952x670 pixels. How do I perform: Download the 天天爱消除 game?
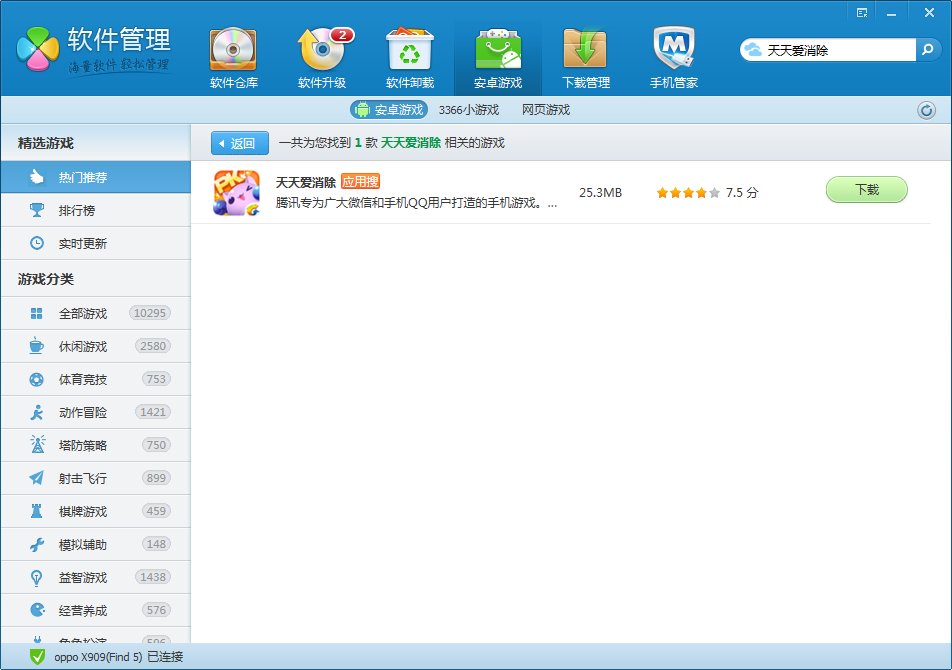tap(866, 190)
